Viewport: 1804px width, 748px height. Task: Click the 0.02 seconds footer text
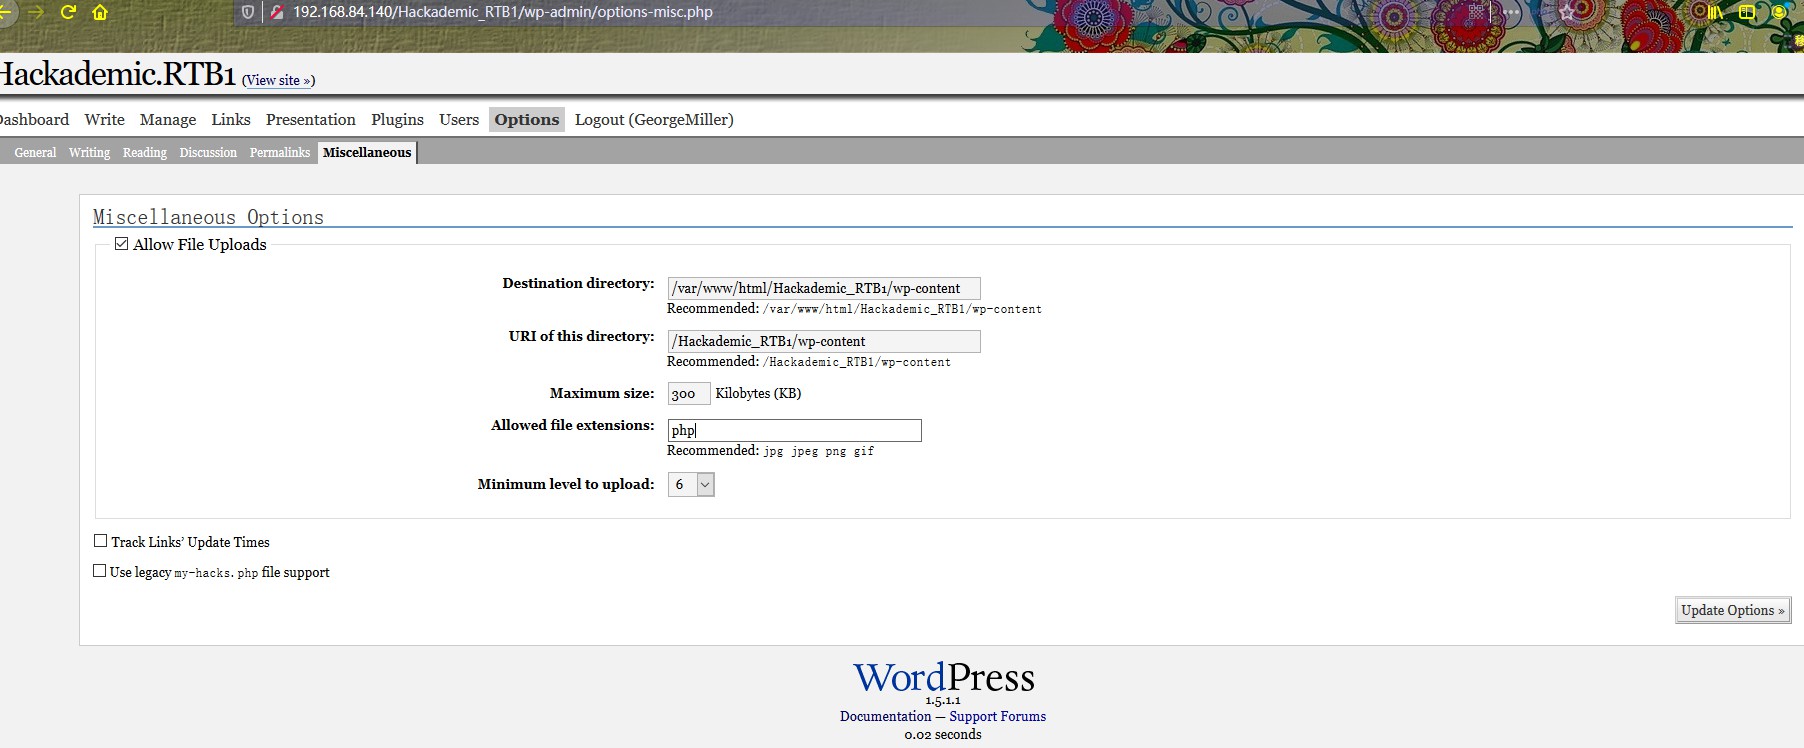943,734
